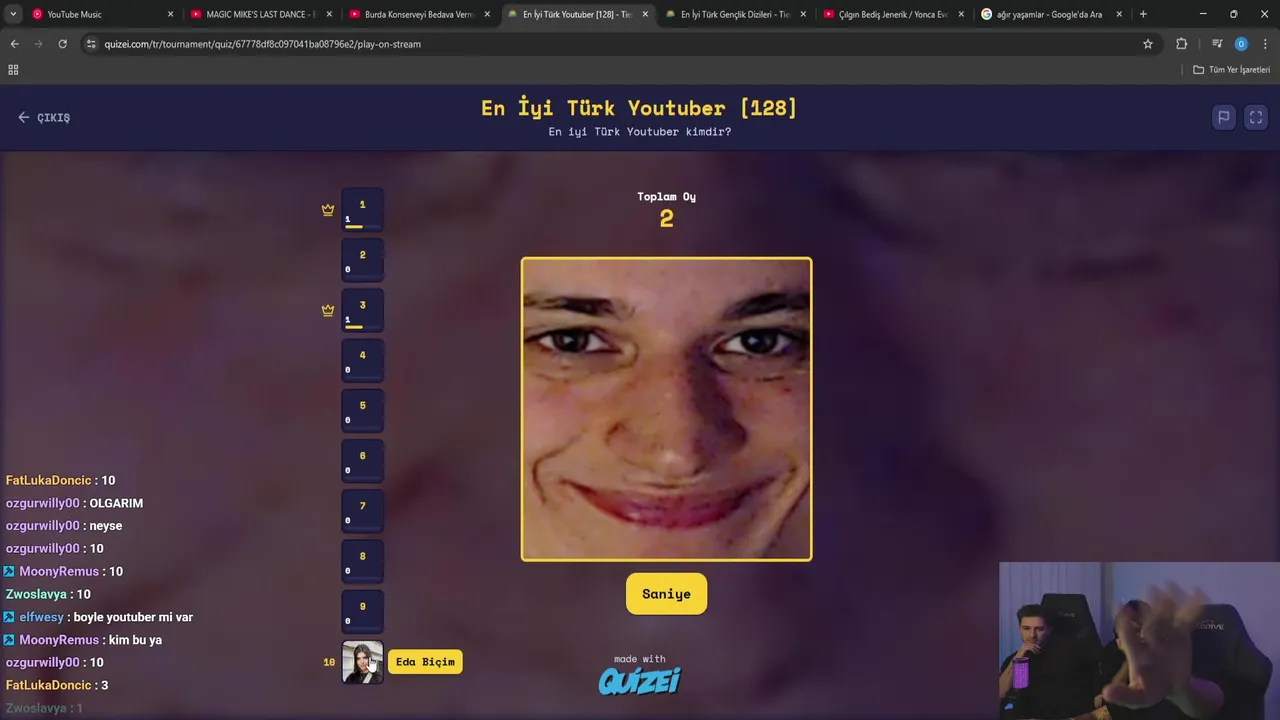
Task: Close the MAGIC MIKE'S LAST DANCE tab
Action: [x=329, y=14]
